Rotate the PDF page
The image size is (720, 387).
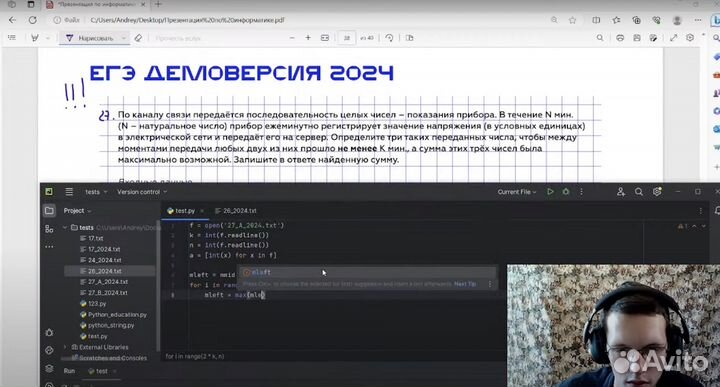click(x=389, y=38)
